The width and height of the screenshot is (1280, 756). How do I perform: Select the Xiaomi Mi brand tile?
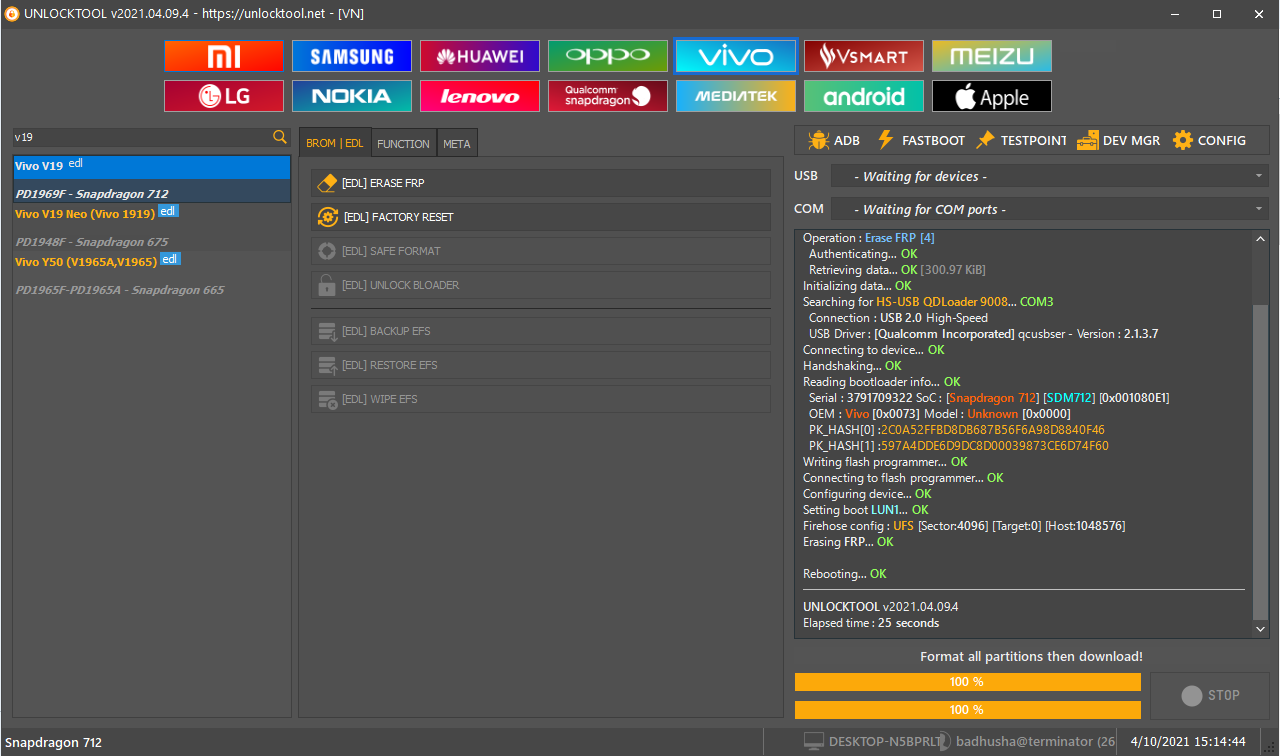point(224,56)
